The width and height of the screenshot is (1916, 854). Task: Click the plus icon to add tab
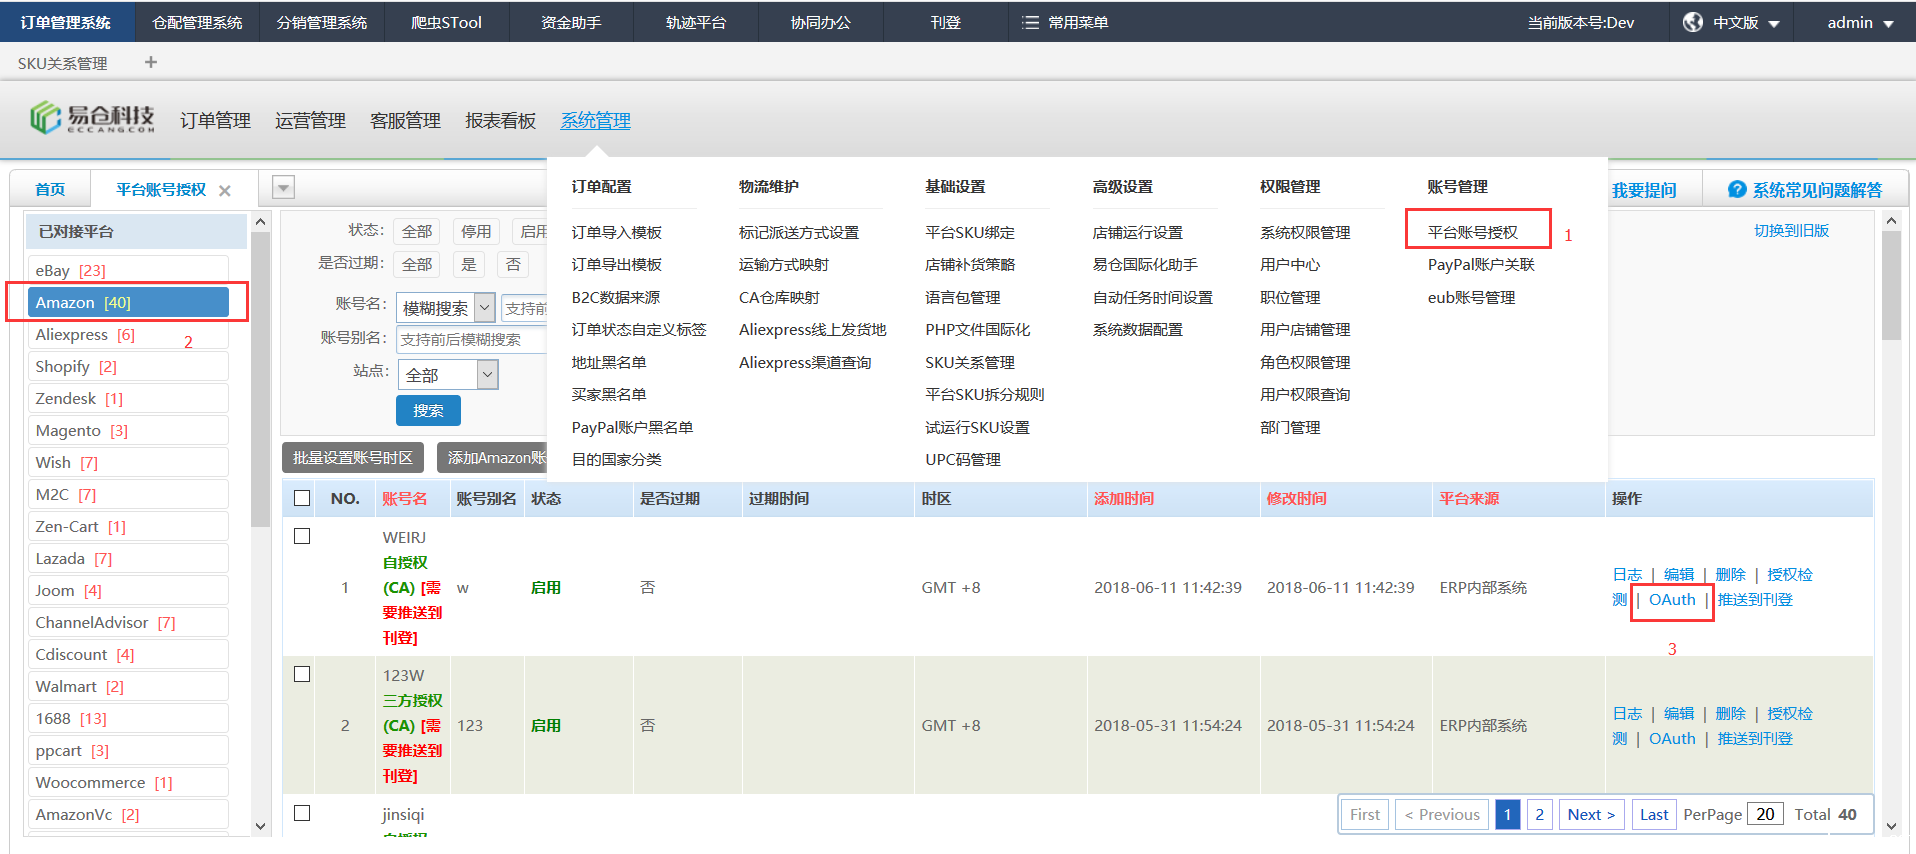[x=151, y=62]
